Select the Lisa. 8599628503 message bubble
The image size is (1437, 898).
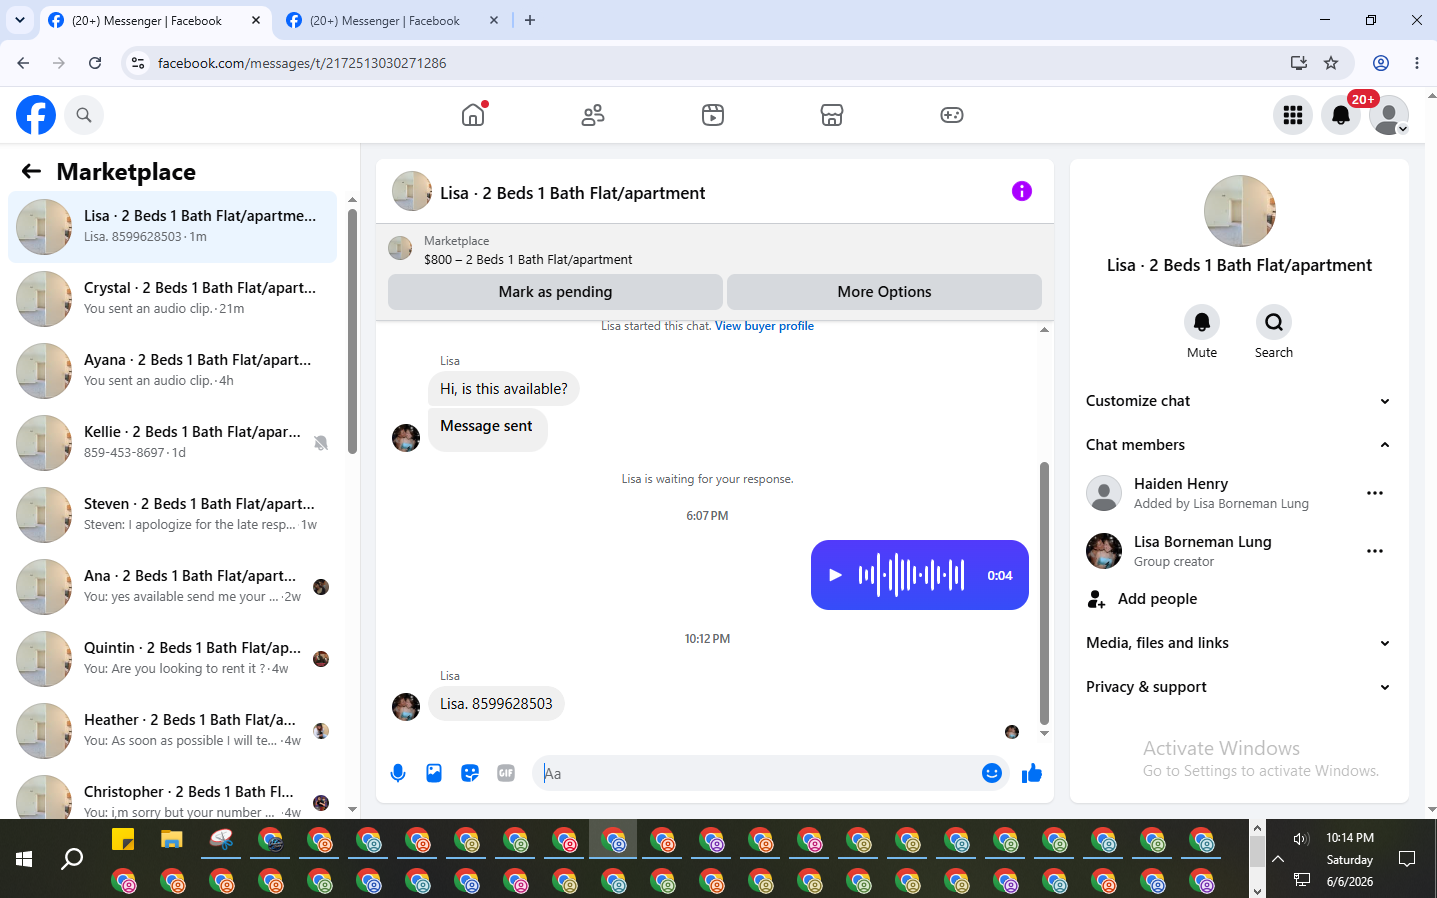point(496,704)
